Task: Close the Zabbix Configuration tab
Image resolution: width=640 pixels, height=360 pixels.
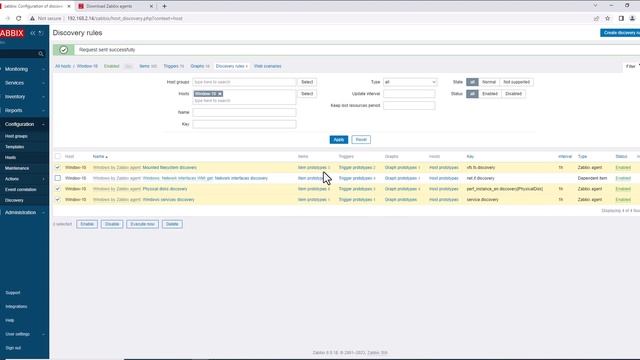Action: click(69, 6)
